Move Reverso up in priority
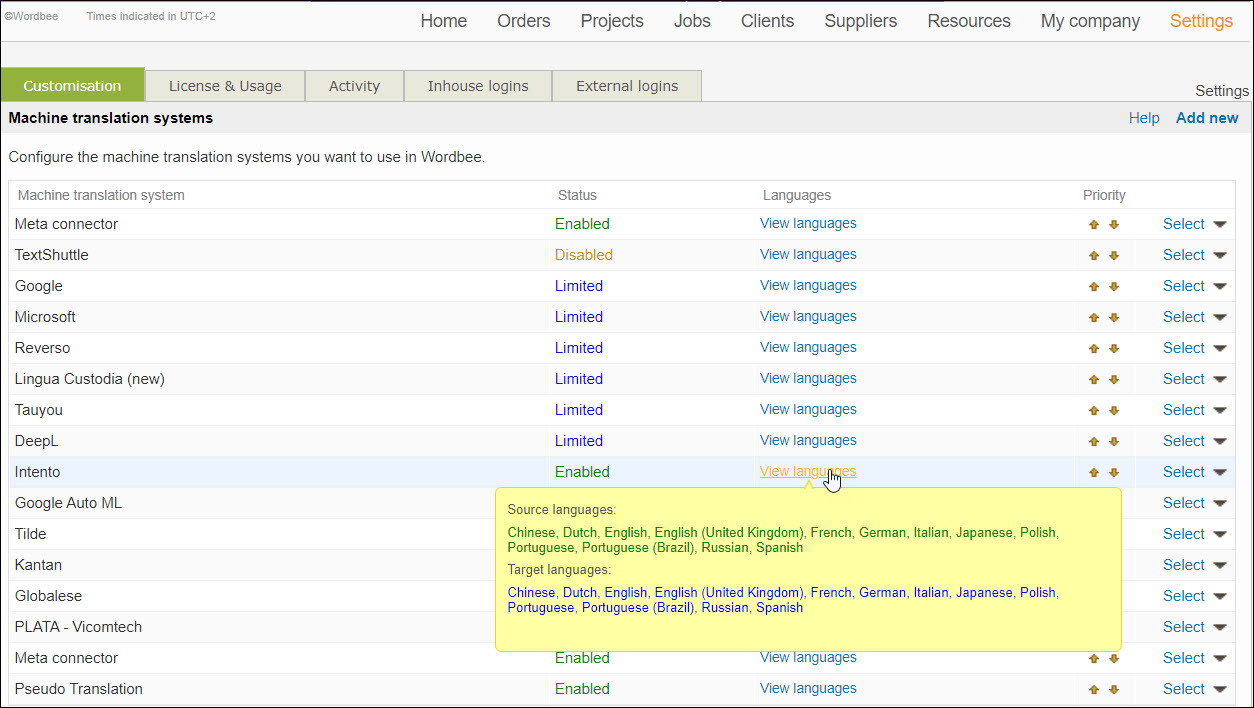The height and width of the screenshot is (708, 1254). pyautogui.click(x=1093, y=348)
